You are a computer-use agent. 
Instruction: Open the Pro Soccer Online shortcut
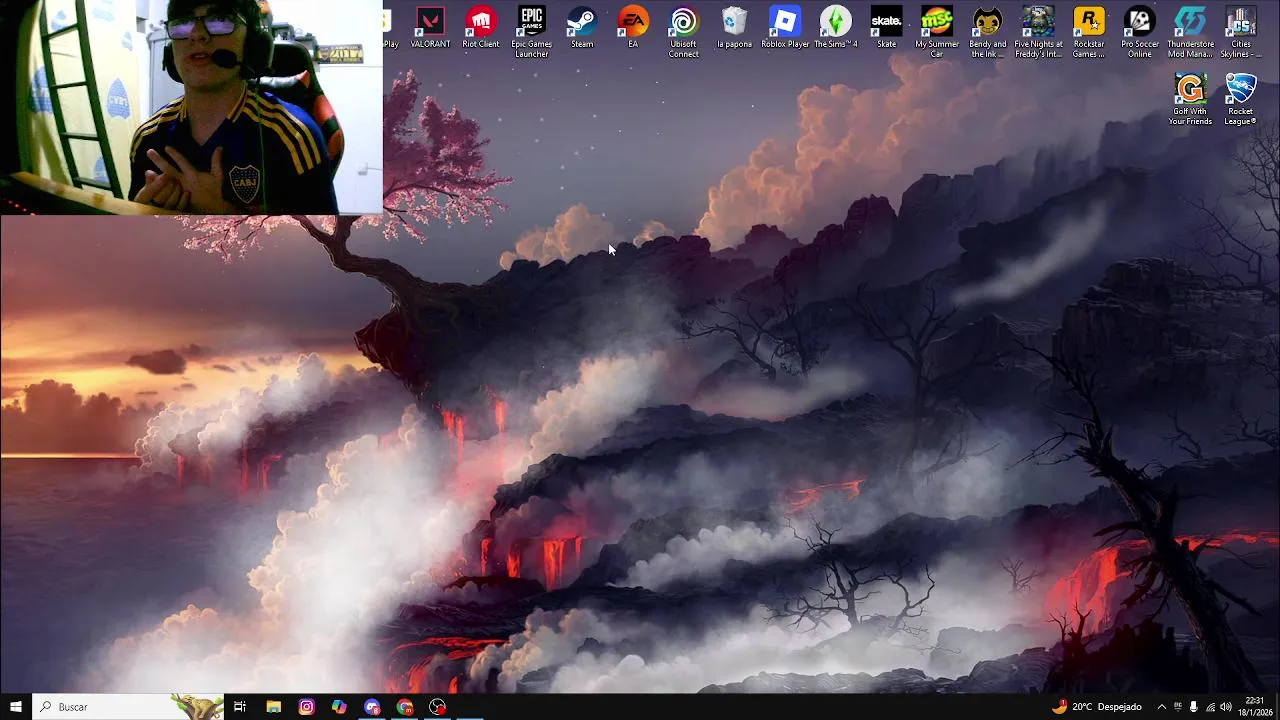pyautogui.click(x=1140, y=32)
